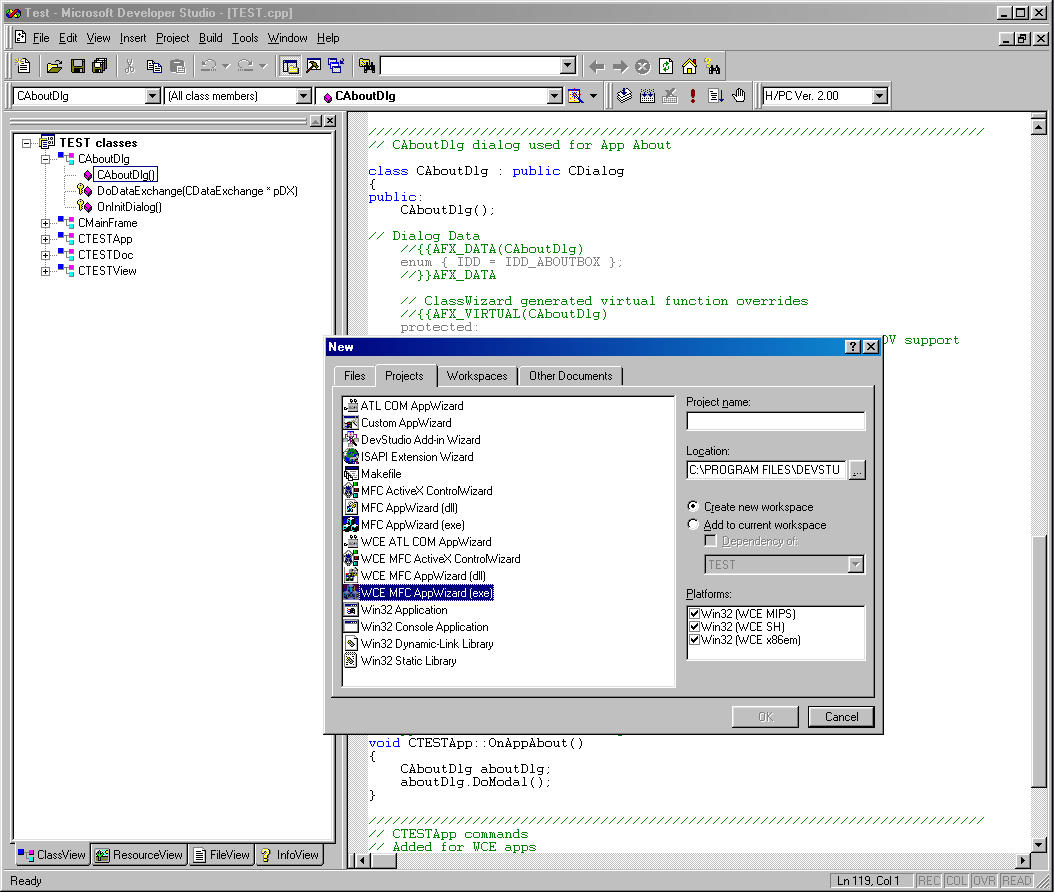This screenshot has height=892, width=1054.
Task: Uncheck the Win32 (WCE SH) platform
Action: (694, 626)
